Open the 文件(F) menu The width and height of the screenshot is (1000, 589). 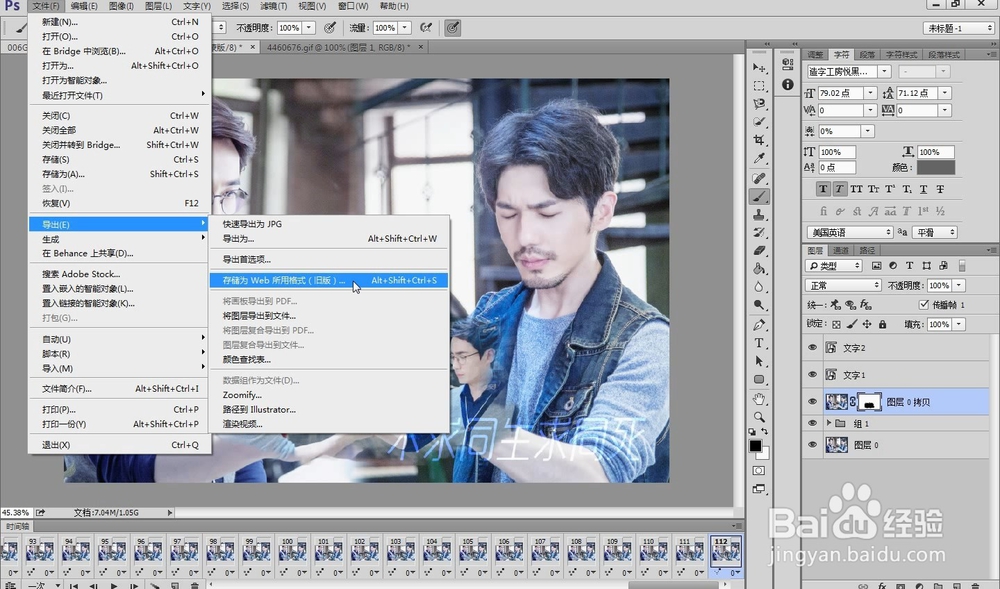[x=46, y=6]
